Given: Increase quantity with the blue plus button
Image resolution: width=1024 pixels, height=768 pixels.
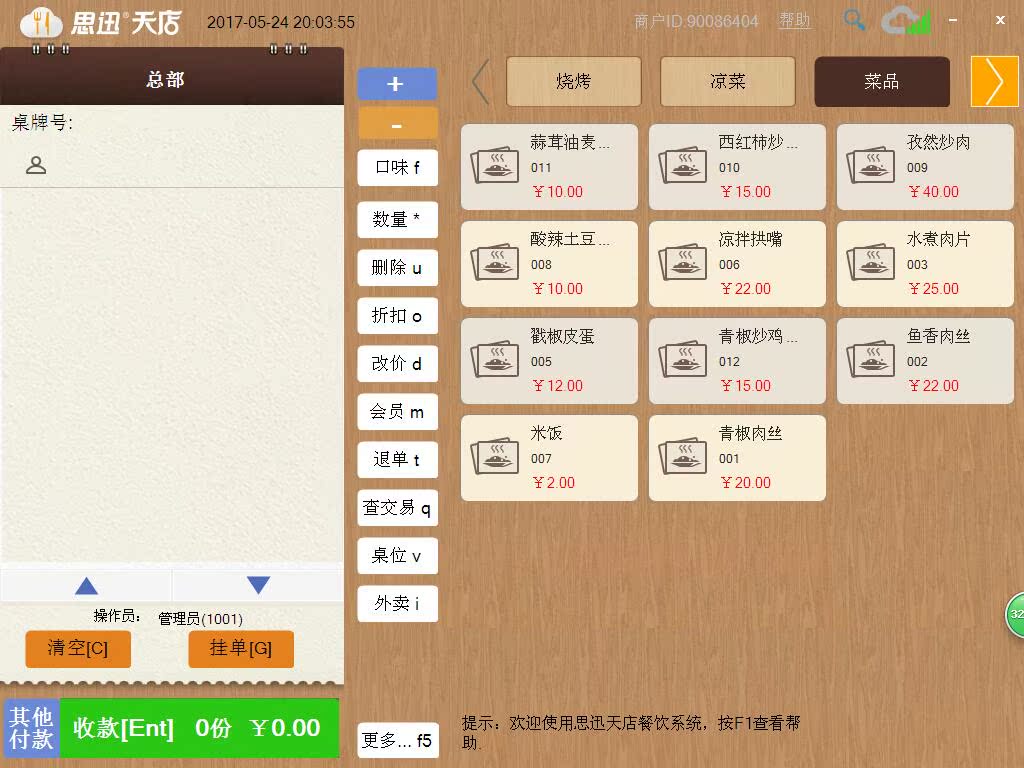Looking at the screenshot, I should point(397,84).
